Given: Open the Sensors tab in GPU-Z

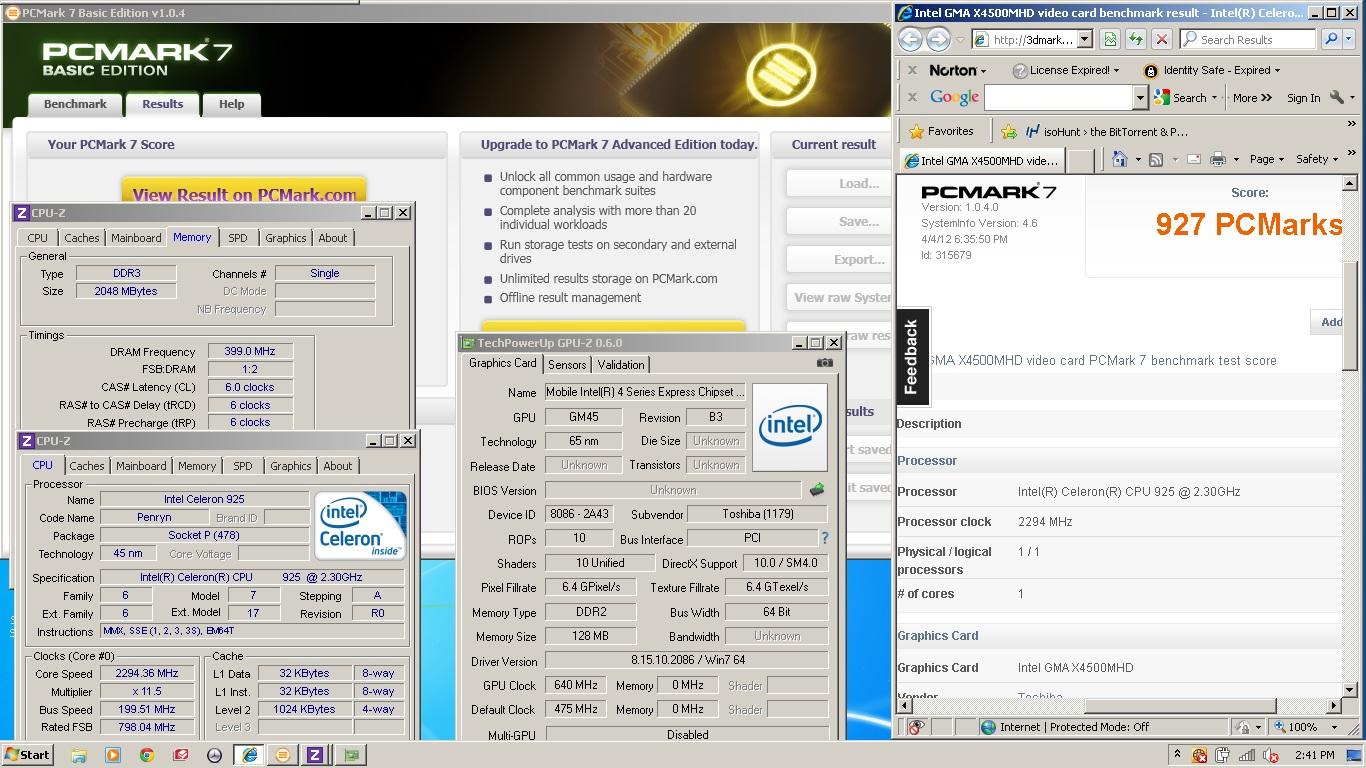Looking at the screenshot, I should (x=567, y=364).
